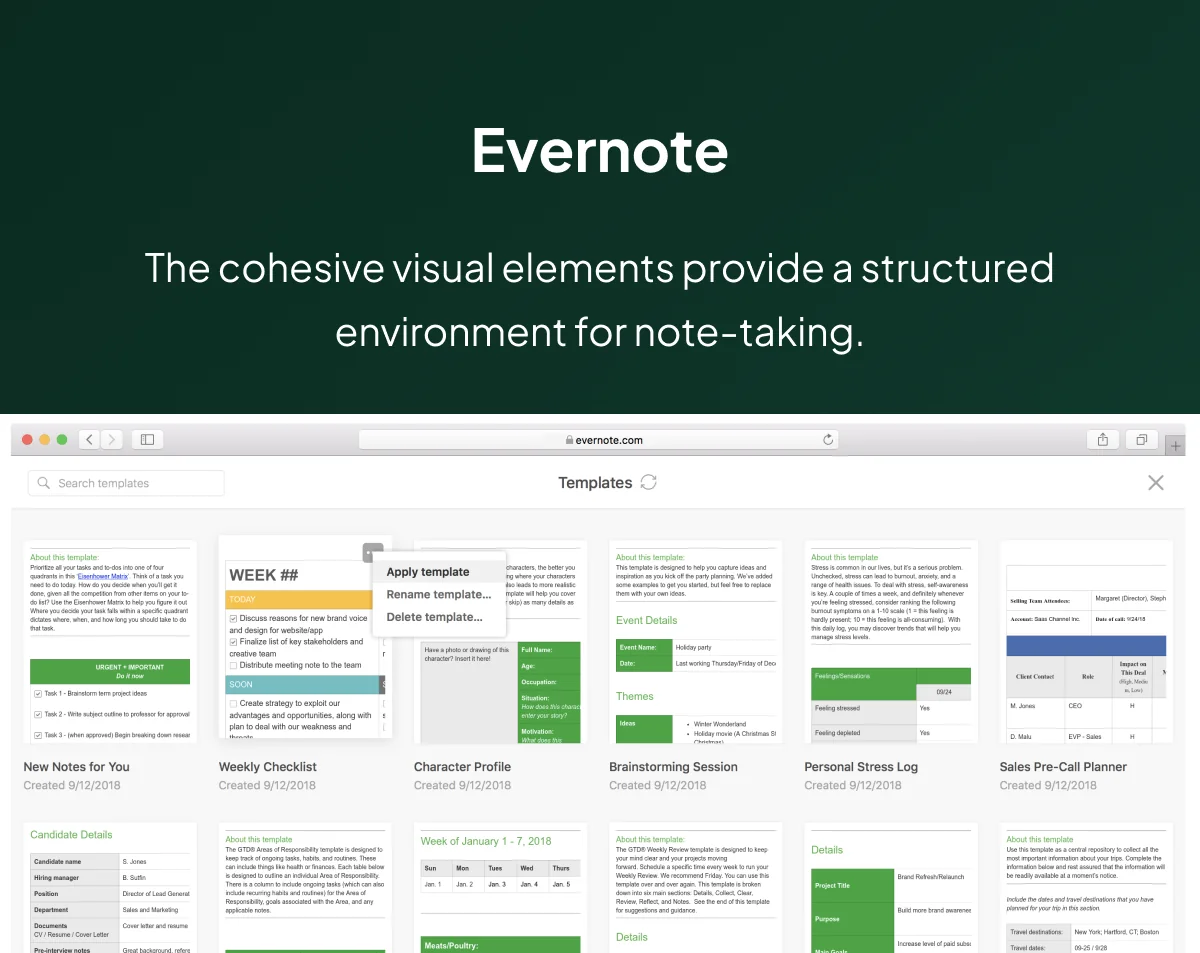Refresh the Templates list
This screenshot has height=953, width=1200.
point(649,482)
